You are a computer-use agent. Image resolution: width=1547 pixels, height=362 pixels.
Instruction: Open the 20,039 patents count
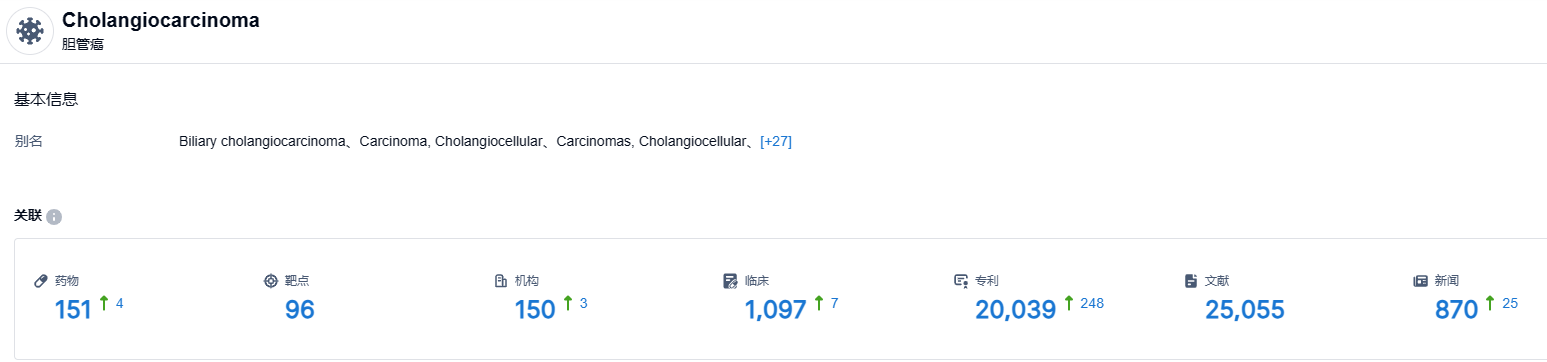pyautogui.click(x=1015, y=310)
